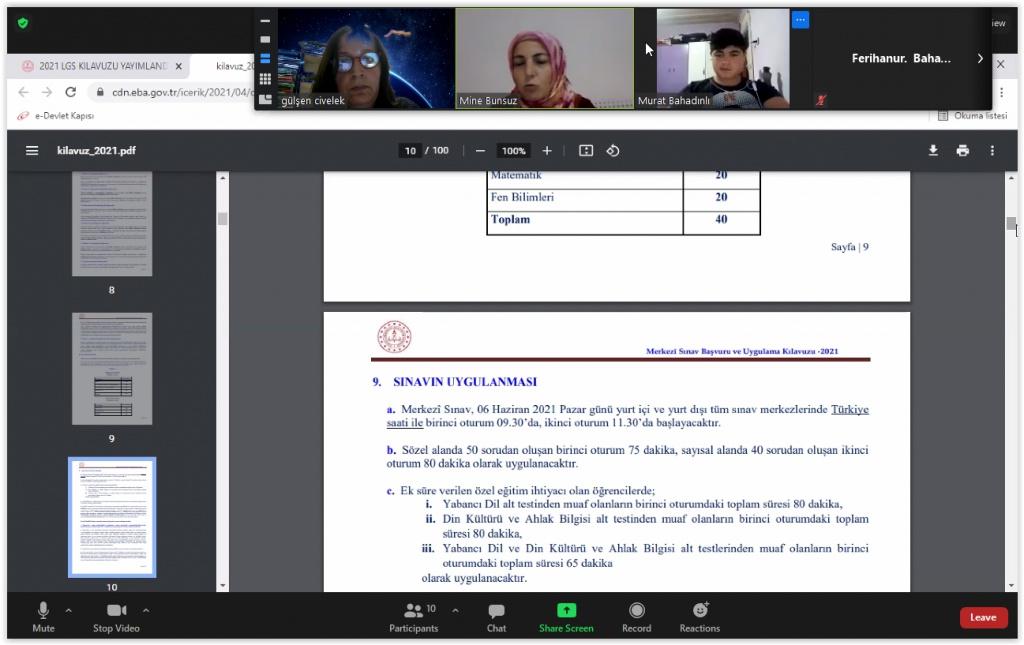Expand the arrow next to Participants
This screenshot has height=645, width=1024.
(455, 610)
